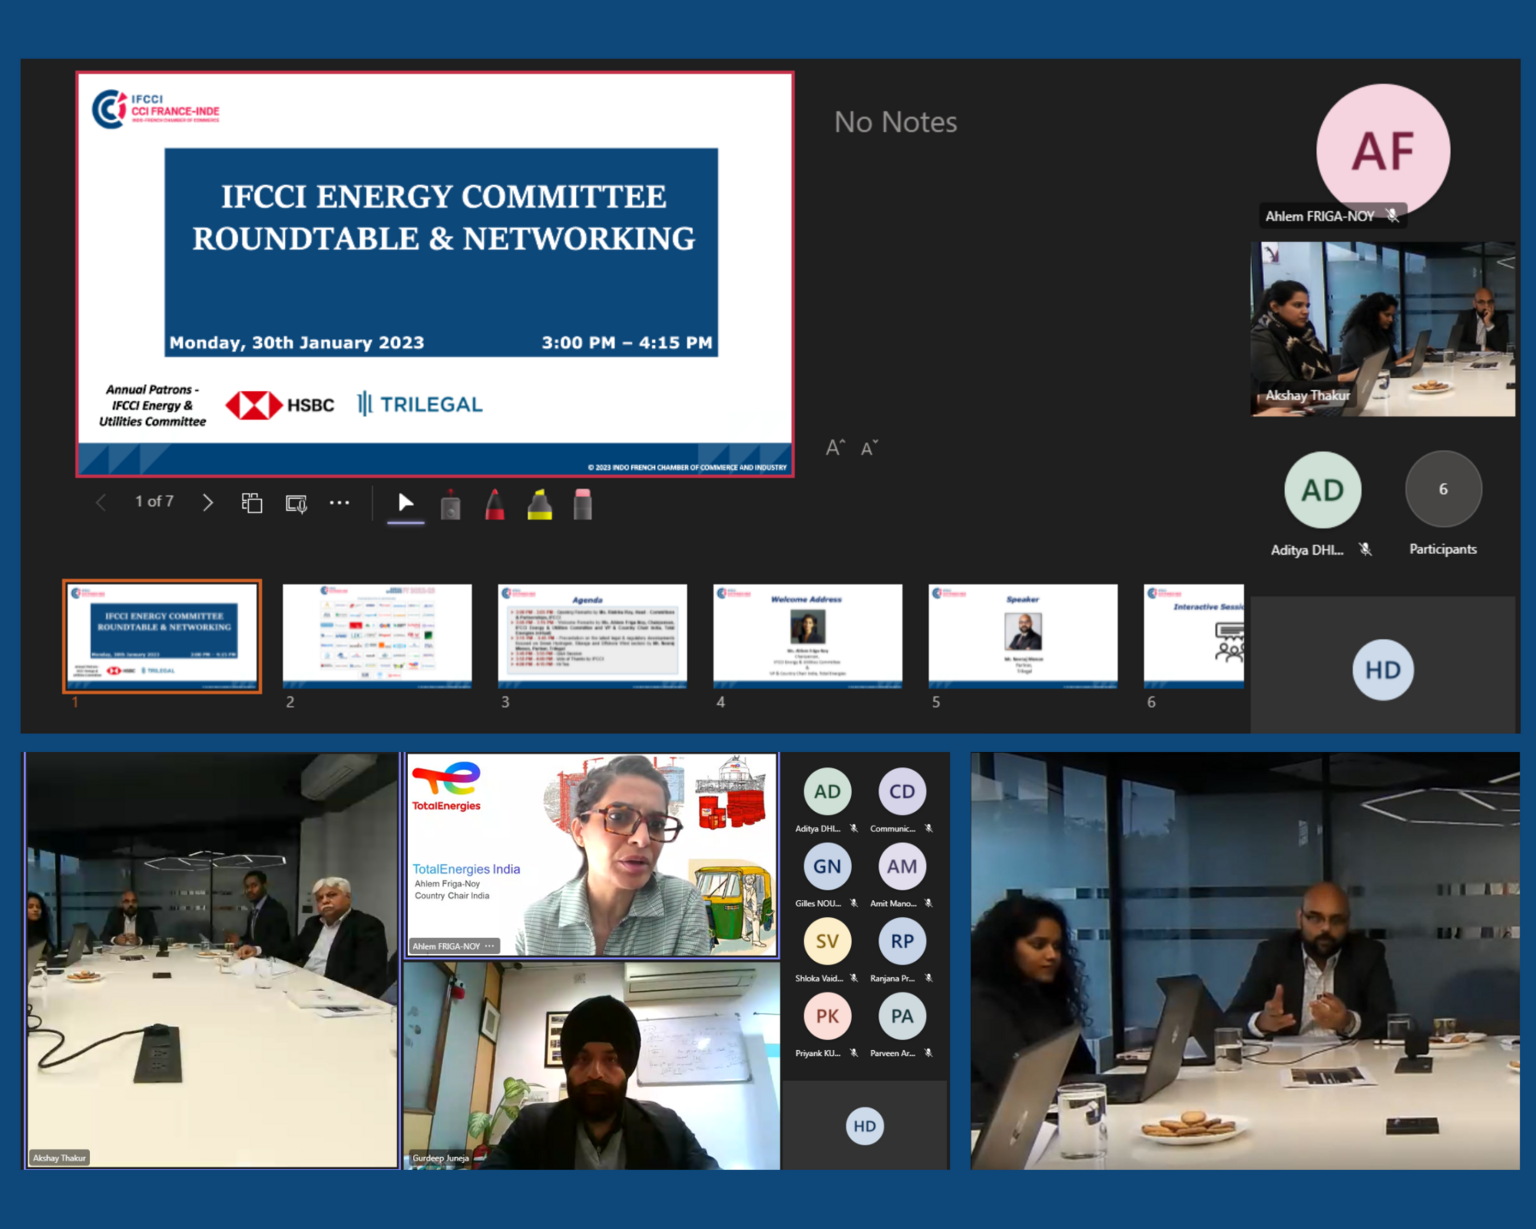Open the 6 Participants overflow bubble
This screenshot has height=1229, width=1536.
1442,490
